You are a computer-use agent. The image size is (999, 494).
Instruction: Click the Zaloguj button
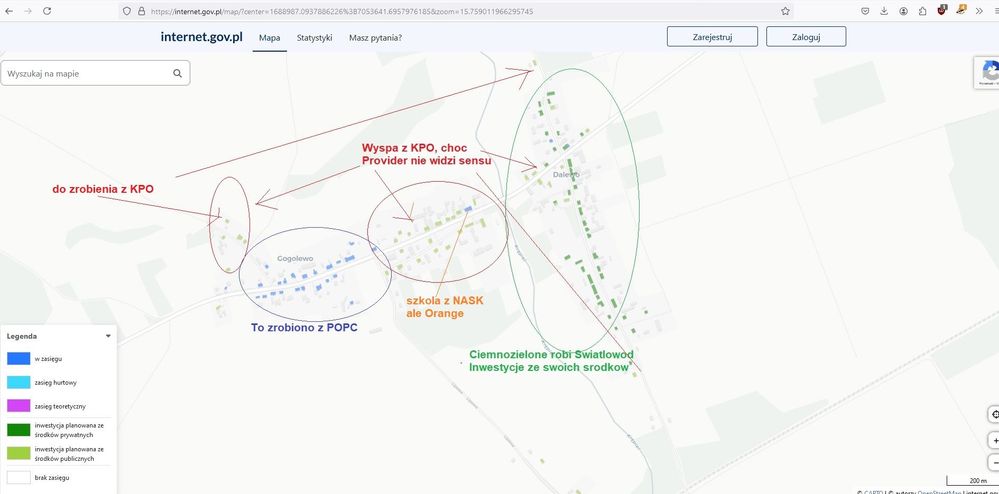pyautogui.click(x=806, y=36)
